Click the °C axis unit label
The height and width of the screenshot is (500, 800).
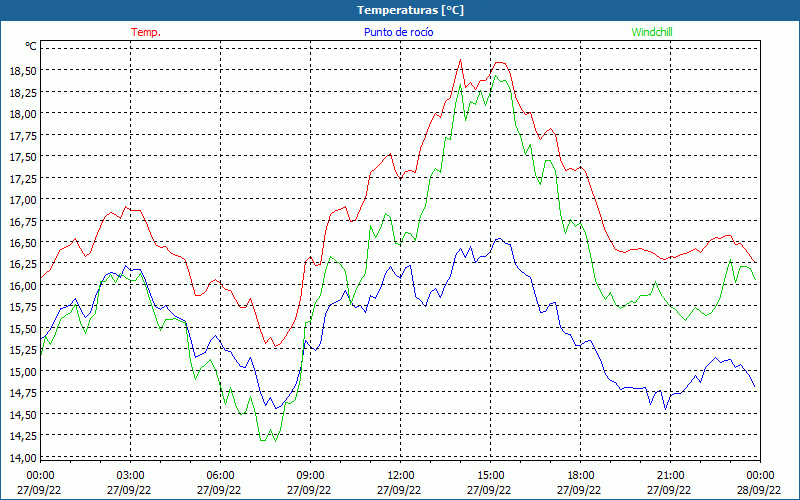coord(31,46)
